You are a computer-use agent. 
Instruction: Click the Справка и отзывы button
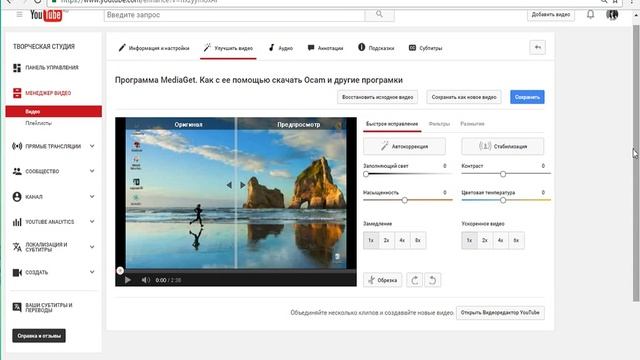coord(39,336)
